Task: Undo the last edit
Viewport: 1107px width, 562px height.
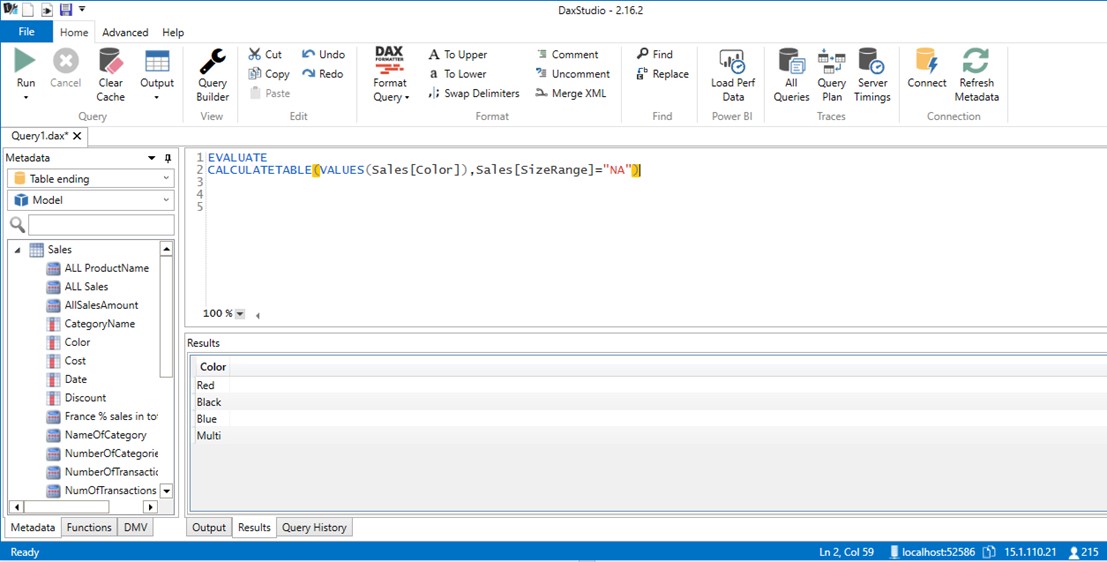Action: coord(323,54)
